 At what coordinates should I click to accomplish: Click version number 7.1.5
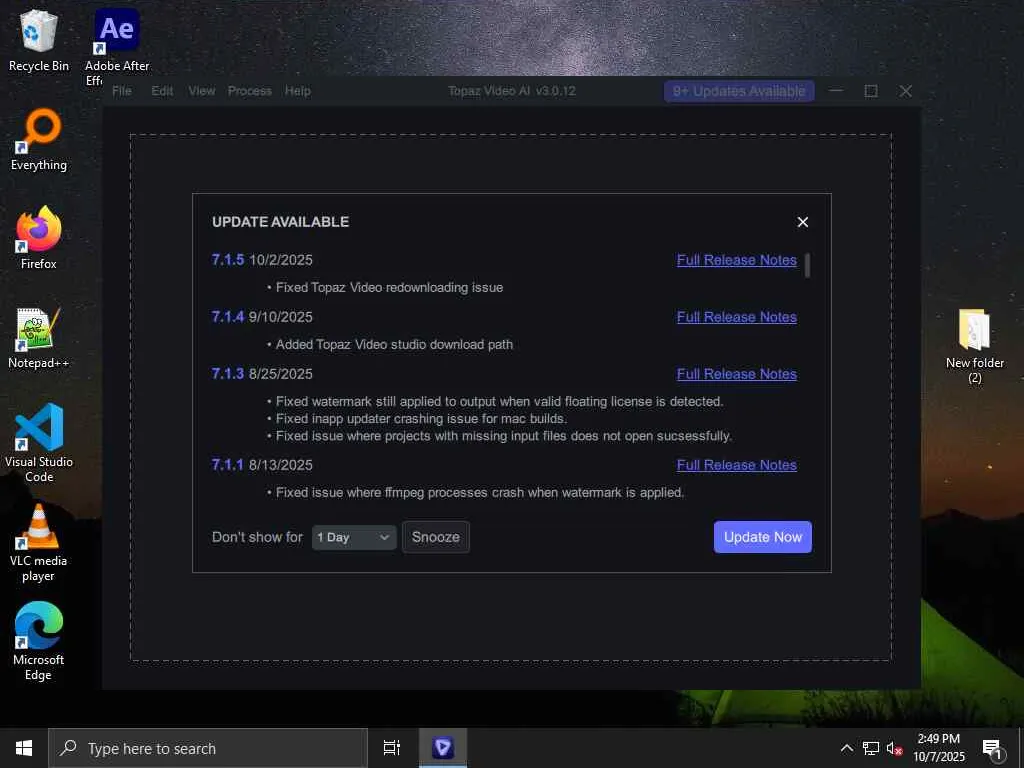(x=227, y=260)
